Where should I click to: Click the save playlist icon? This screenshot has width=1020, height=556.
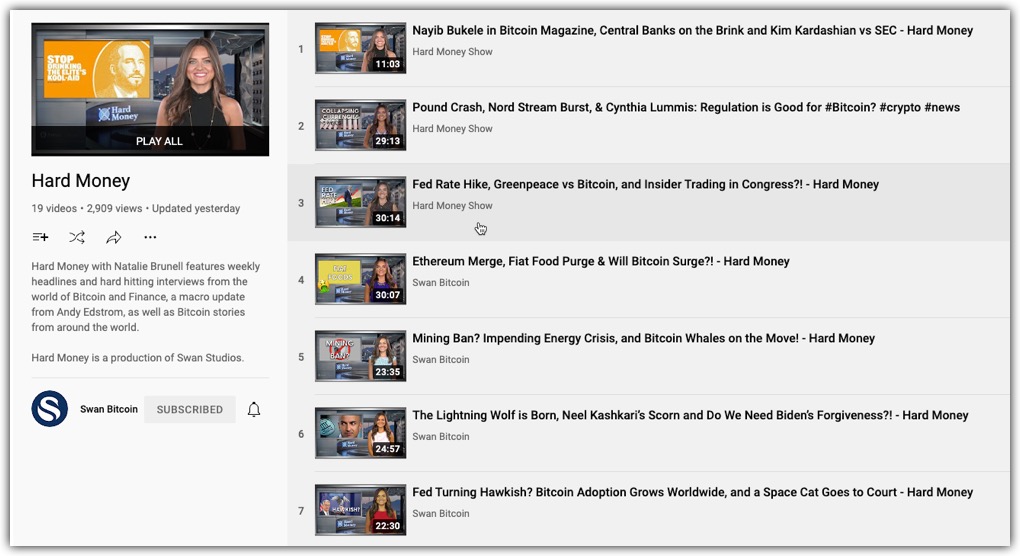click(40, 237)
